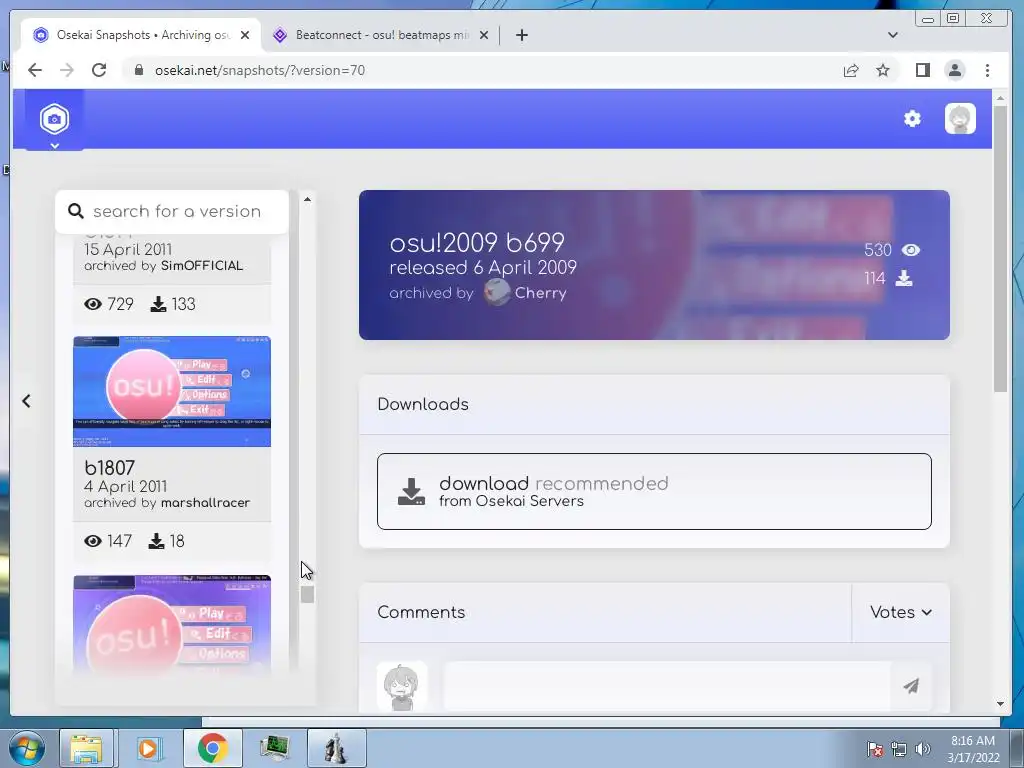Open the taskbar clock showing 8:16 AM
The height and width of the screenshot is (768, 1024).
[x=973, y=749]
